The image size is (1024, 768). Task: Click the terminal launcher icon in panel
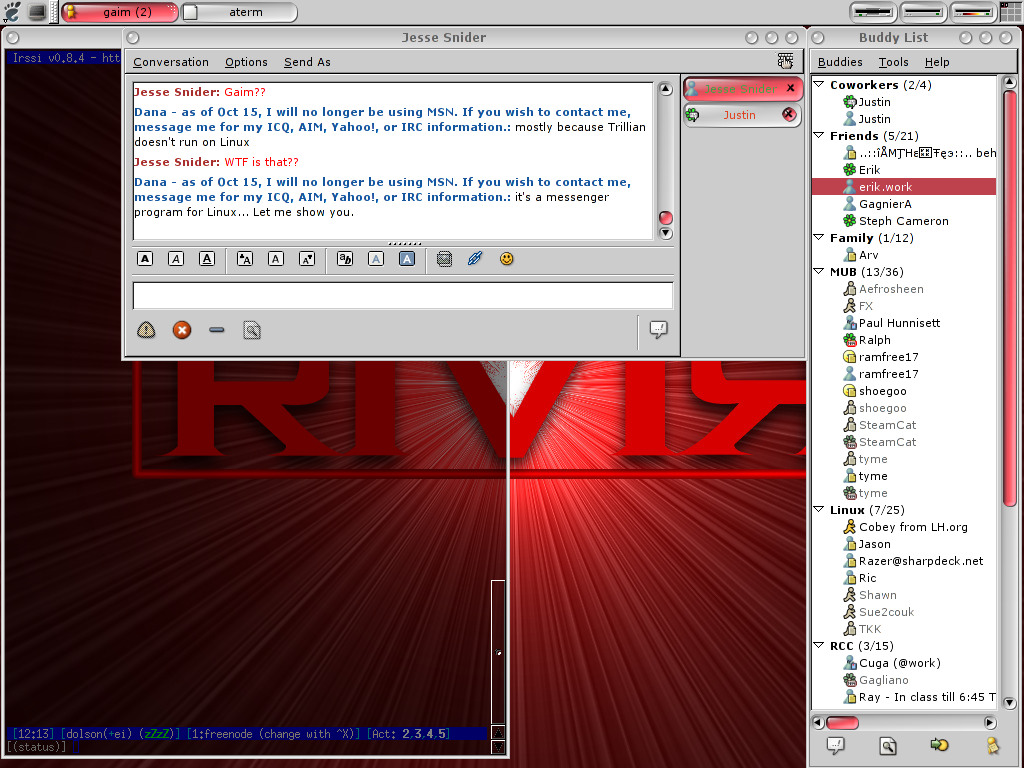pyautogui.click(x=37, y=12)
